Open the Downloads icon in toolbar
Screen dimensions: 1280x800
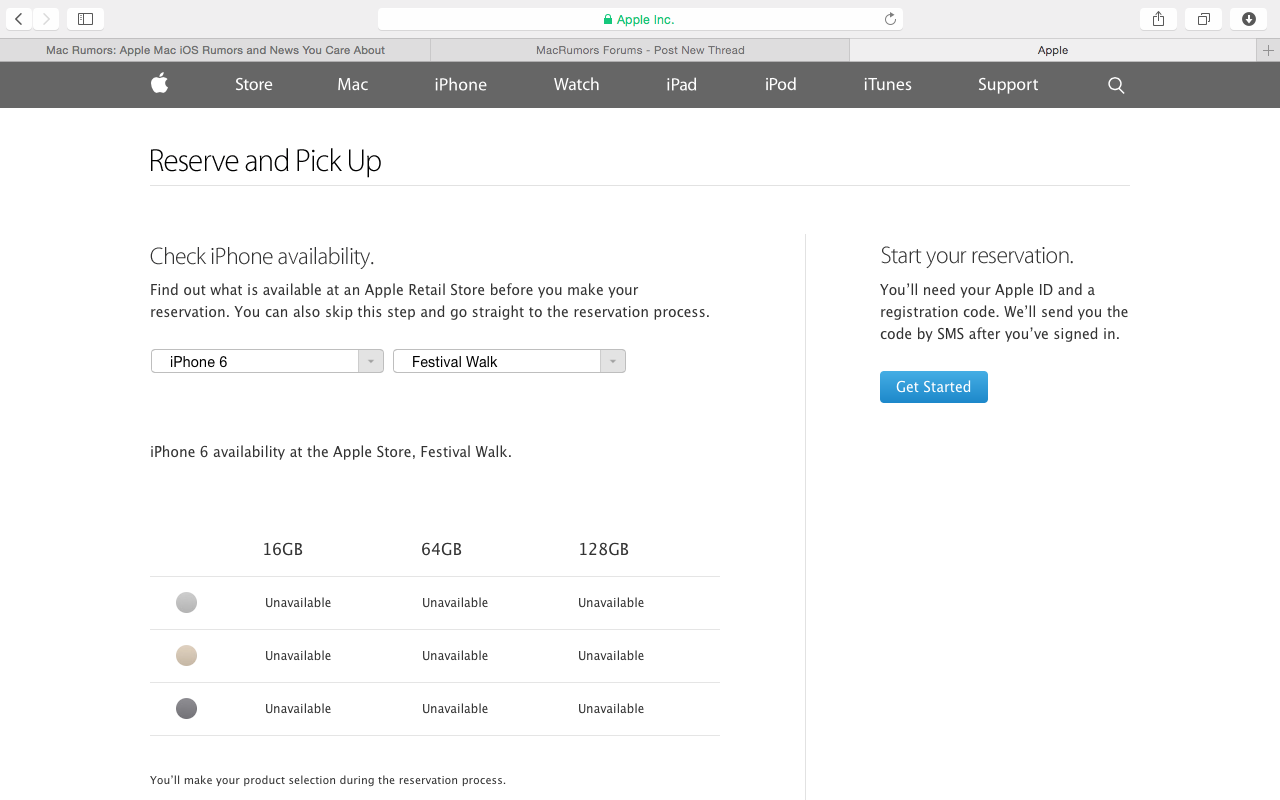tap(1249, 19)
